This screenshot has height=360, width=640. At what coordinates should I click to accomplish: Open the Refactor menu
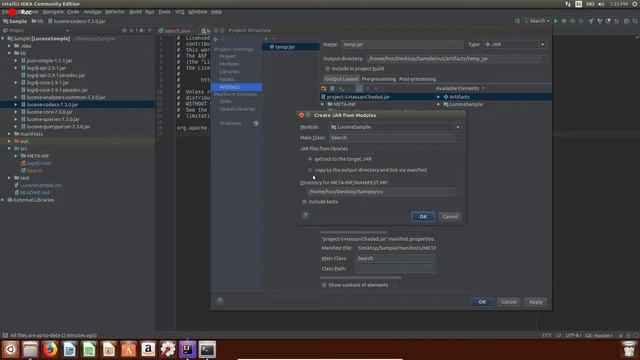[115, 12]
